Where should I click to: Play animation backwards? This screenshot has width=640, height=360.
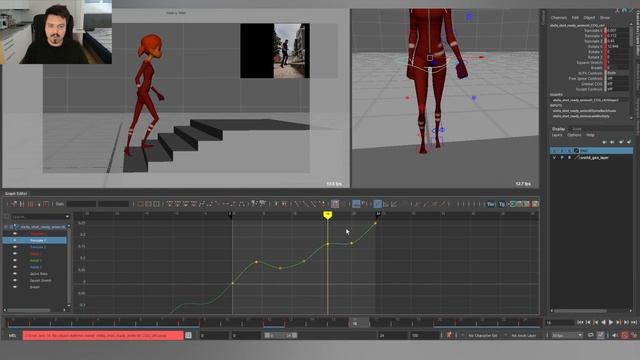pos(603,322)
